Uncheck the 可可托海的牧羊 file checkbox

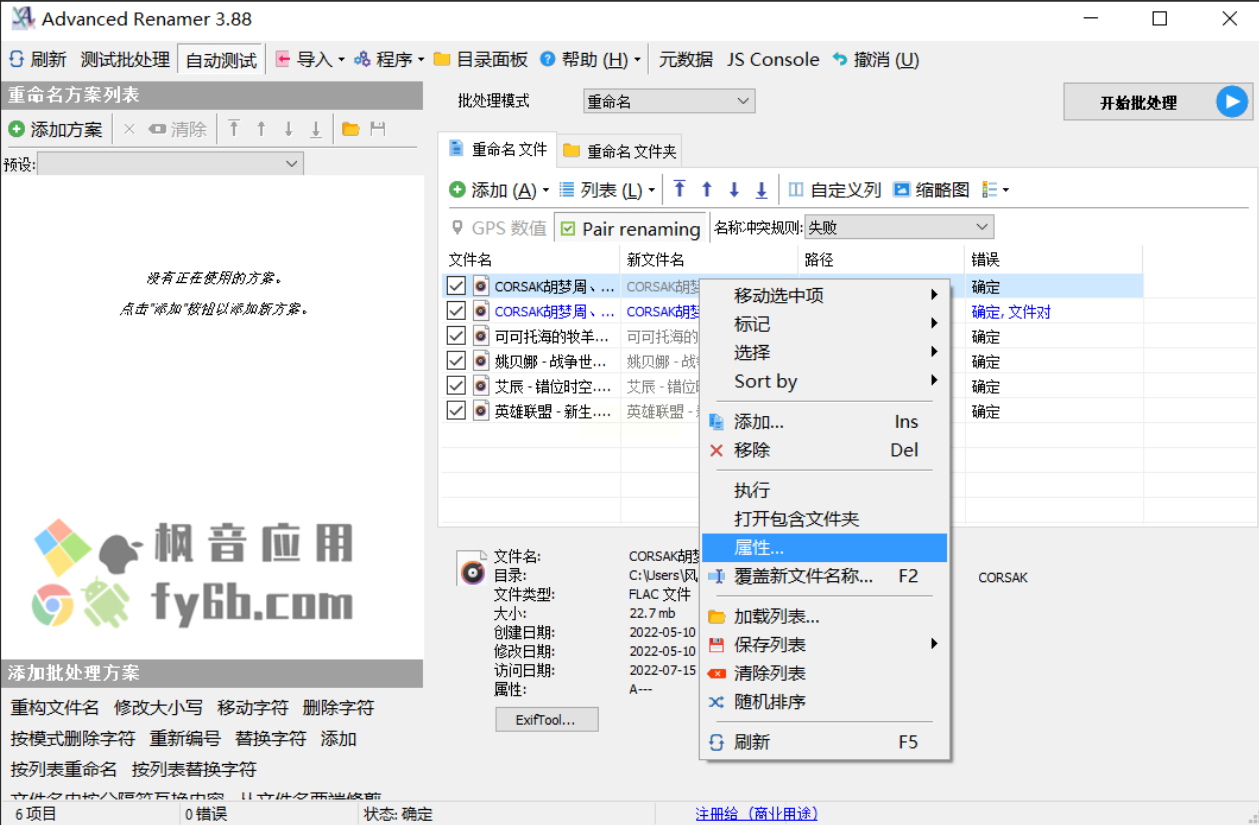coord(456,336)
